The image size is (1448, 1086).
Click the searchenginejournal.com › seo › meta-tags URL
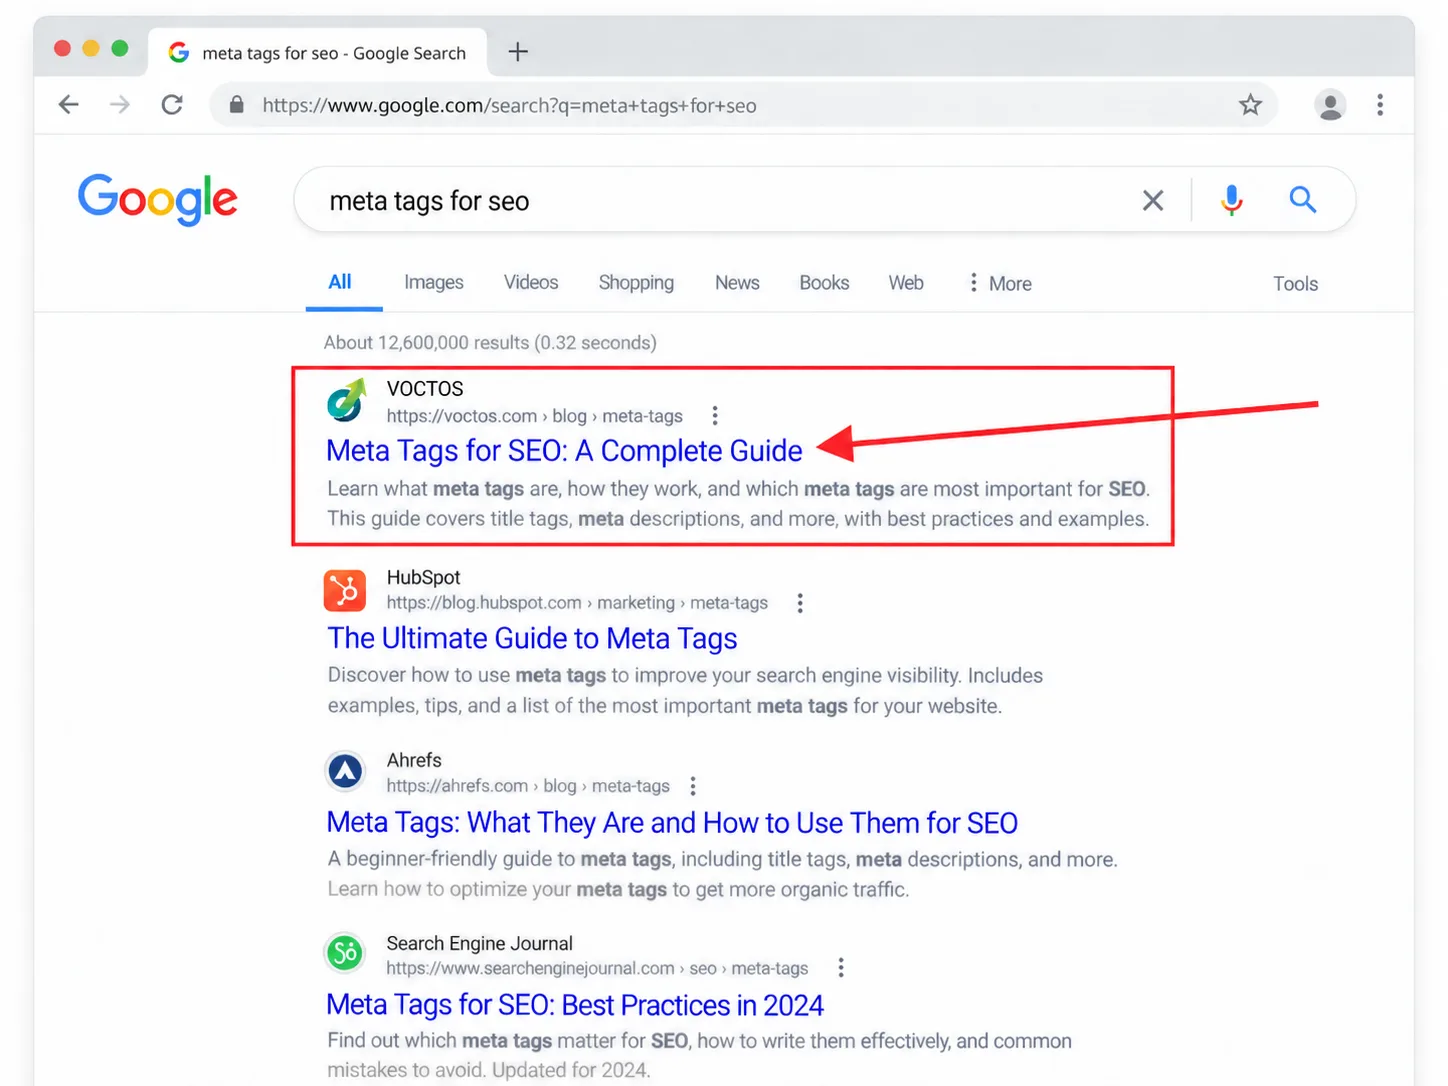tap(597, 968)
